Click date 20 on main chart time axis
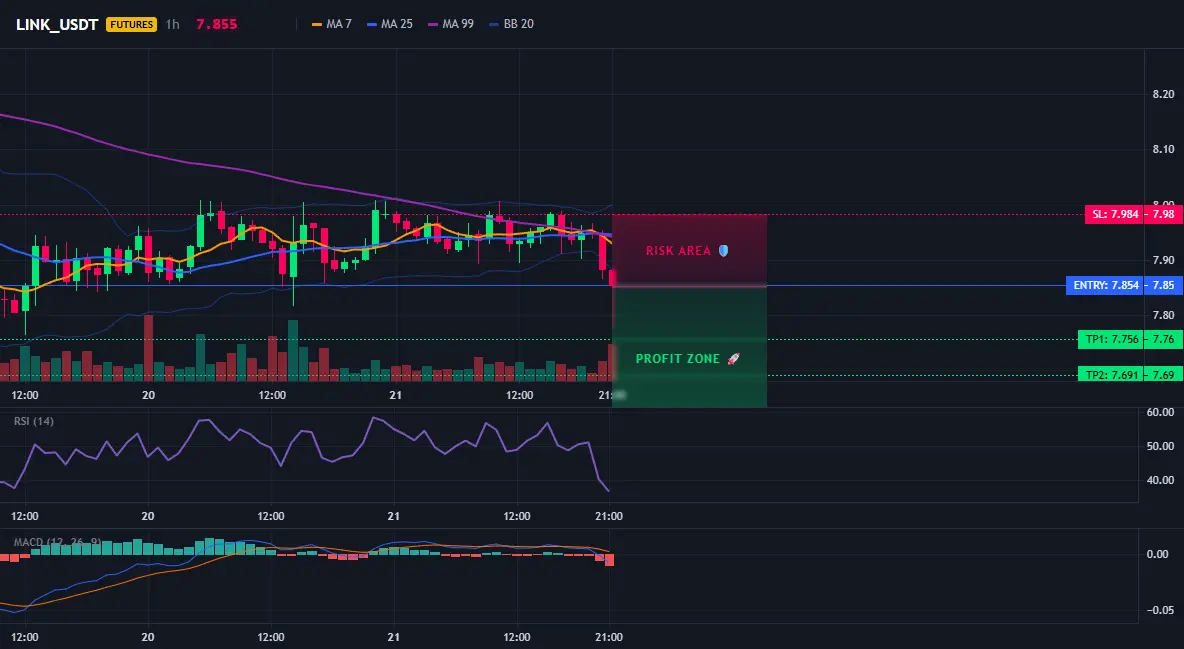Viewport: 1184px width, 649px height. (148, 395)
